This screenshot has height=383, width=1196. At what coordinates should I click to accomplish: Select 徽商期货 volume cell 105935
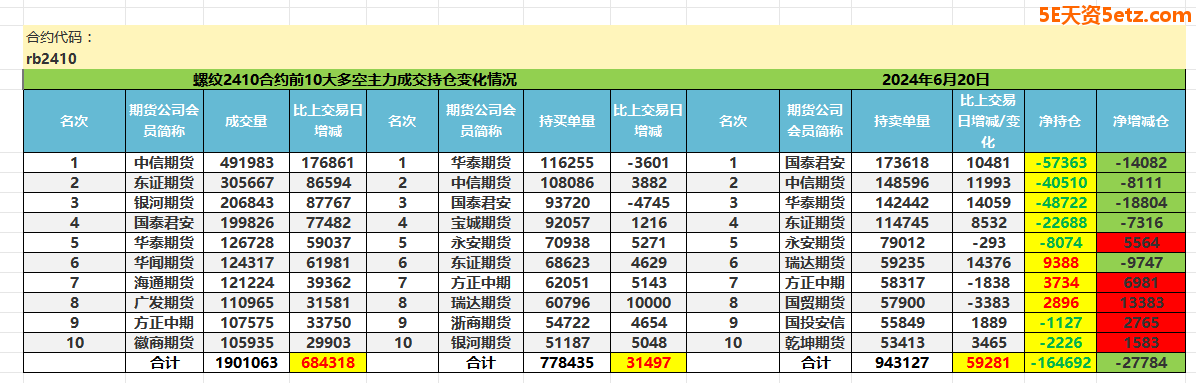(246, 343)
